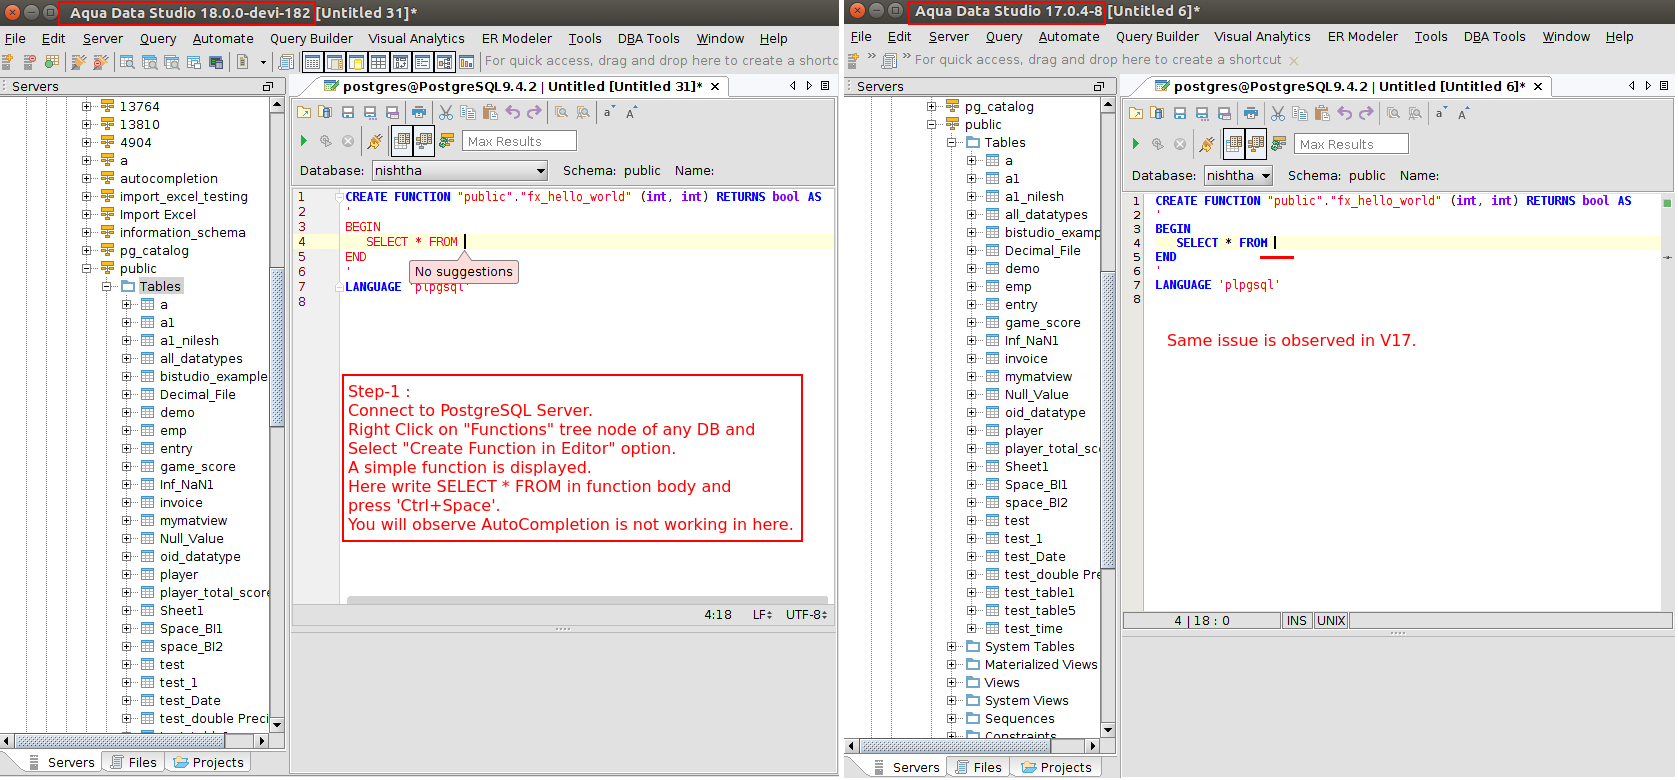
Task: Collapse the public schema node in version 18 tree
Action: pyautogui.click(x=87, y=269)
